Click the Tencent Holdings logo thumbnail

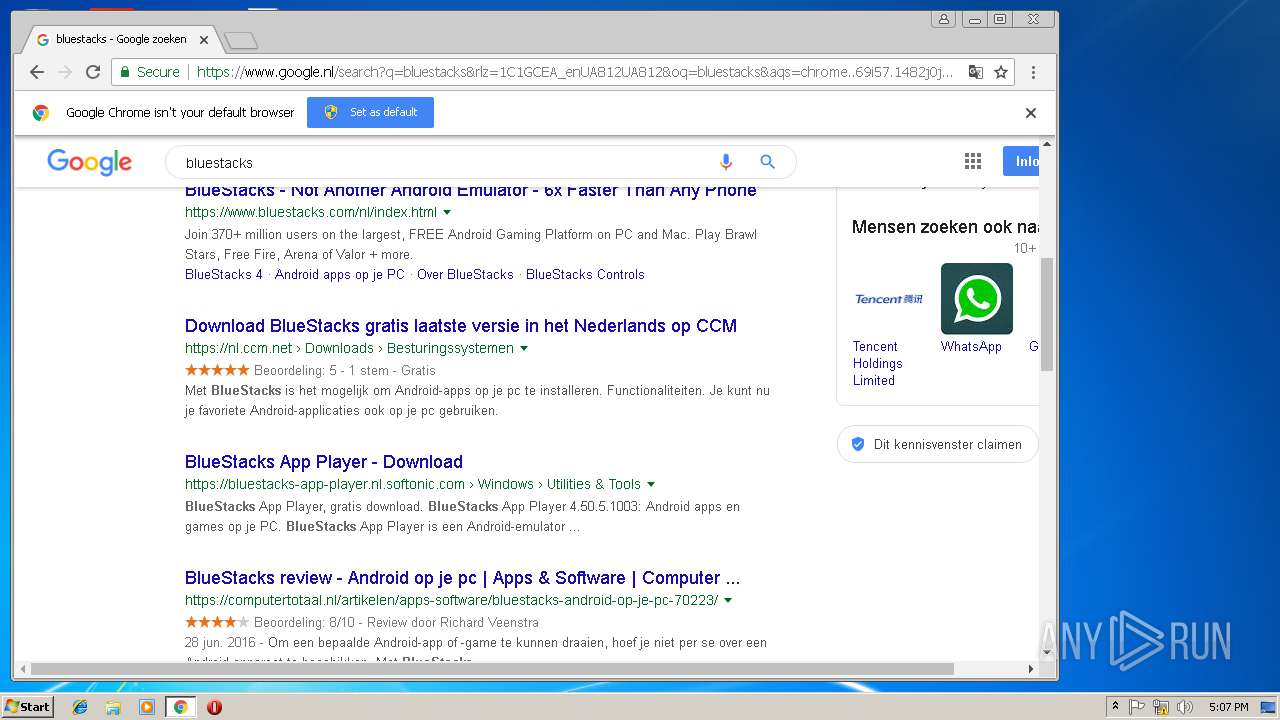click(888, 299)
